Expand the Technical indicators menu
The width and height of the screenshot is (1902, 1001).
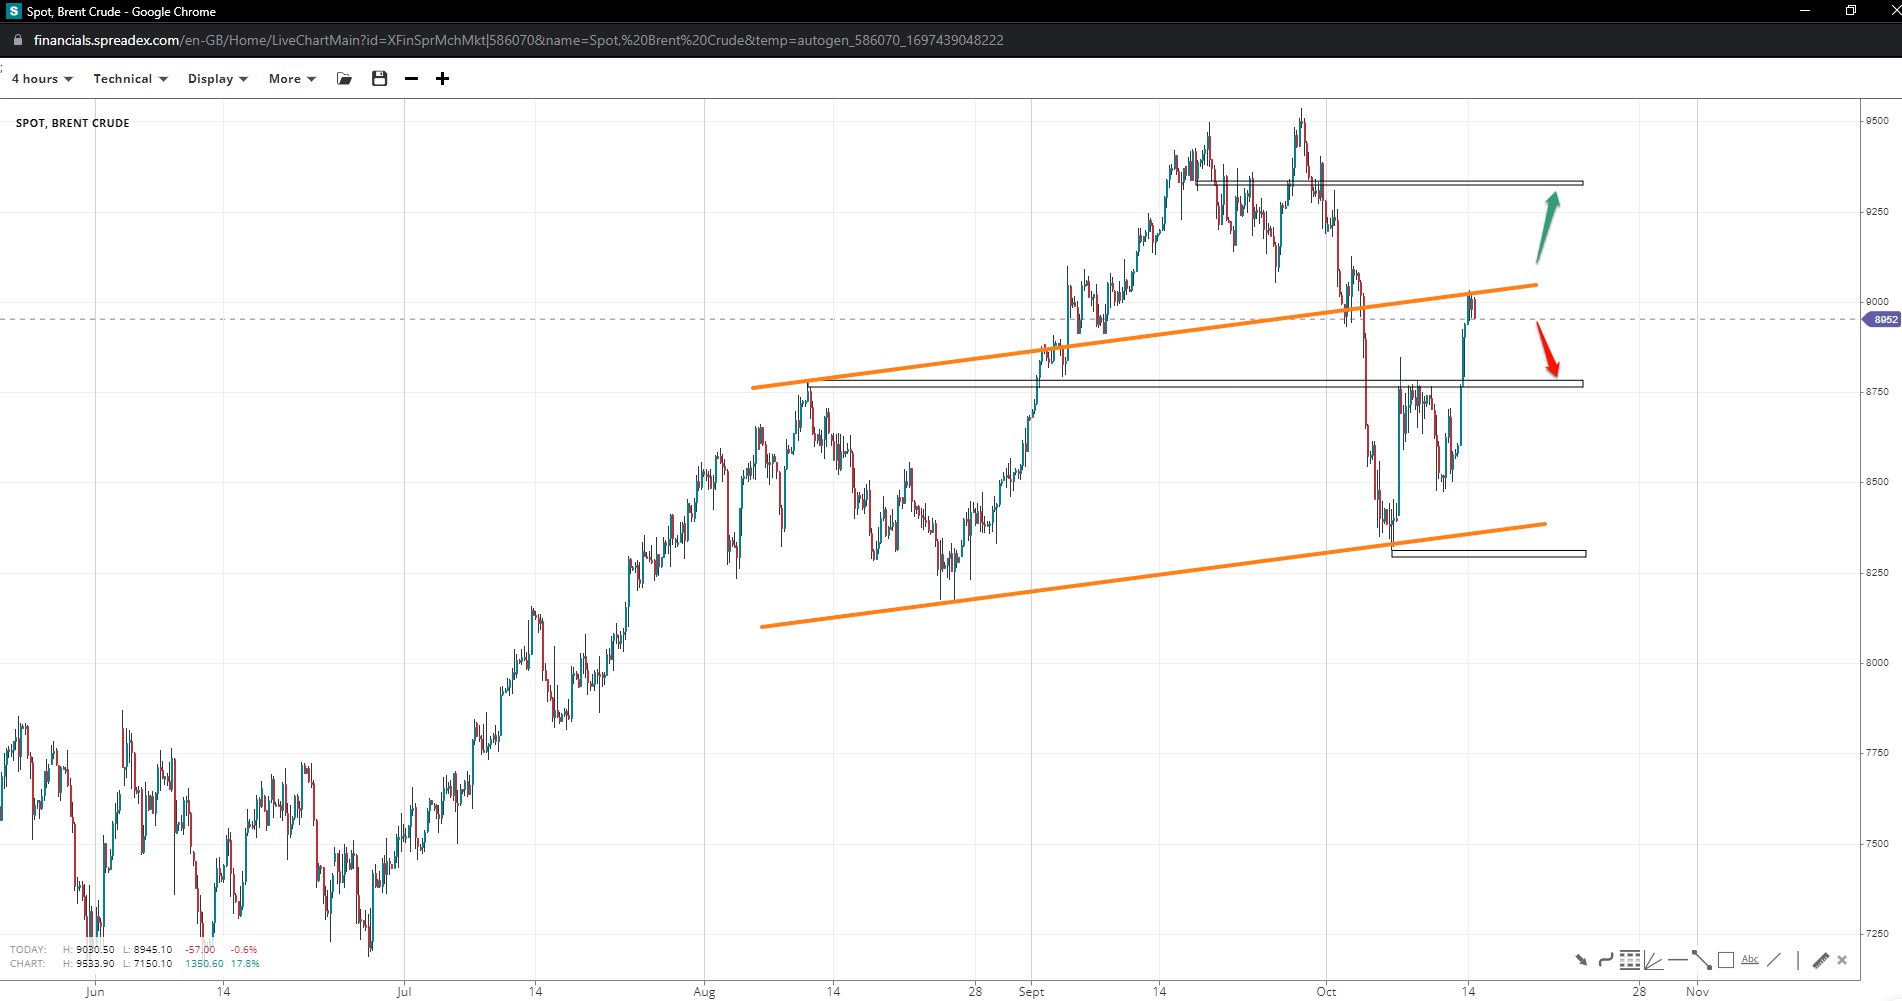130,79
